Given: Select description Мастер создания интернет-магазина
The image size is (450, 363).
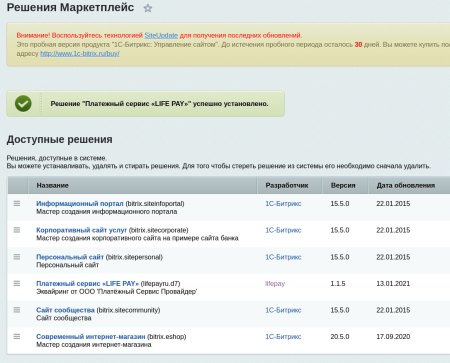Looking at the screenshot, I should point(94,345).
